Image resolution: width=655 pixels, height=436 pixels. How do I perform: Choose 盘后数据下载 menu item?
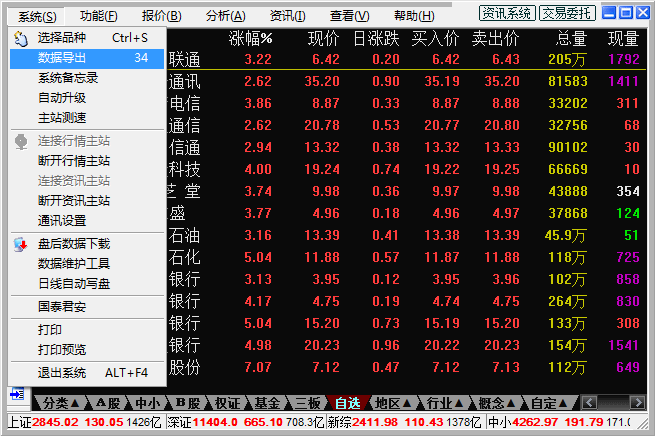pyautogui.click(x=87, y=244)
